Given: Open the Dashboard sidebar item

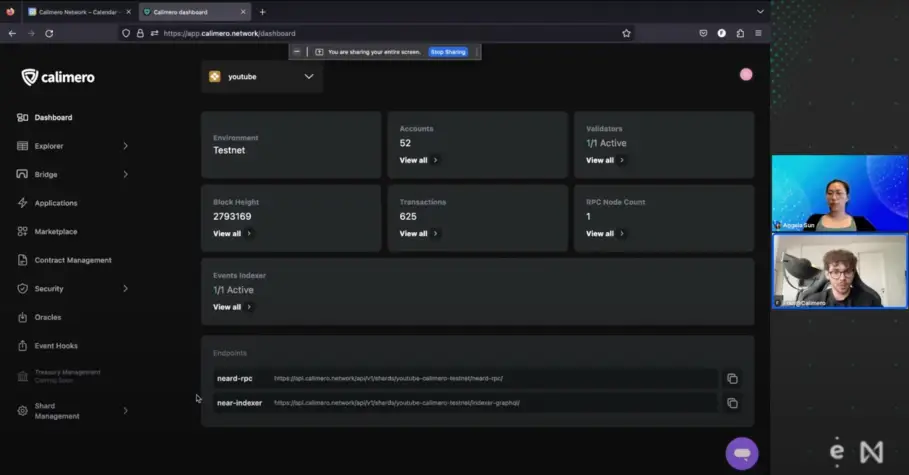Looking at the screenshot, I should pyautogui.click(x=53, y=118).
